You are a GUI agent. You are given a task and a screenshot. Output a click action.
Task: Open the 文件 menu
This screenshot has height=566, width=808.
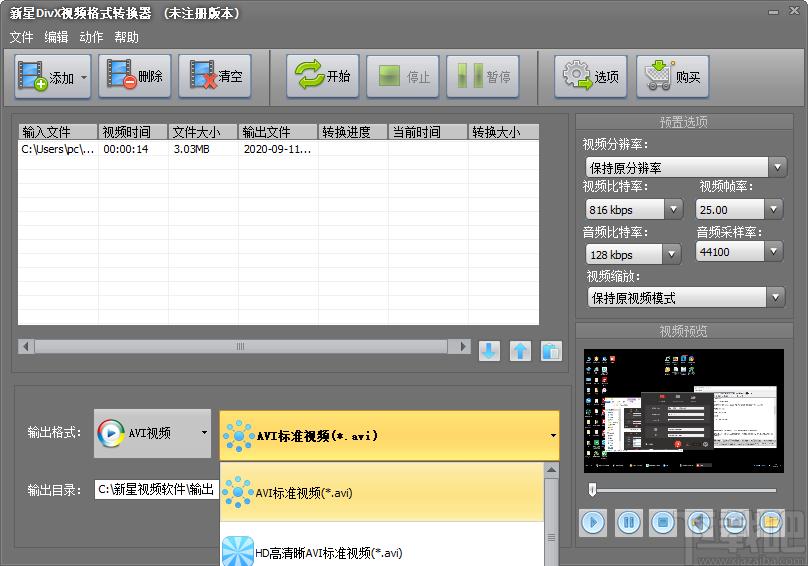point(21,37)
